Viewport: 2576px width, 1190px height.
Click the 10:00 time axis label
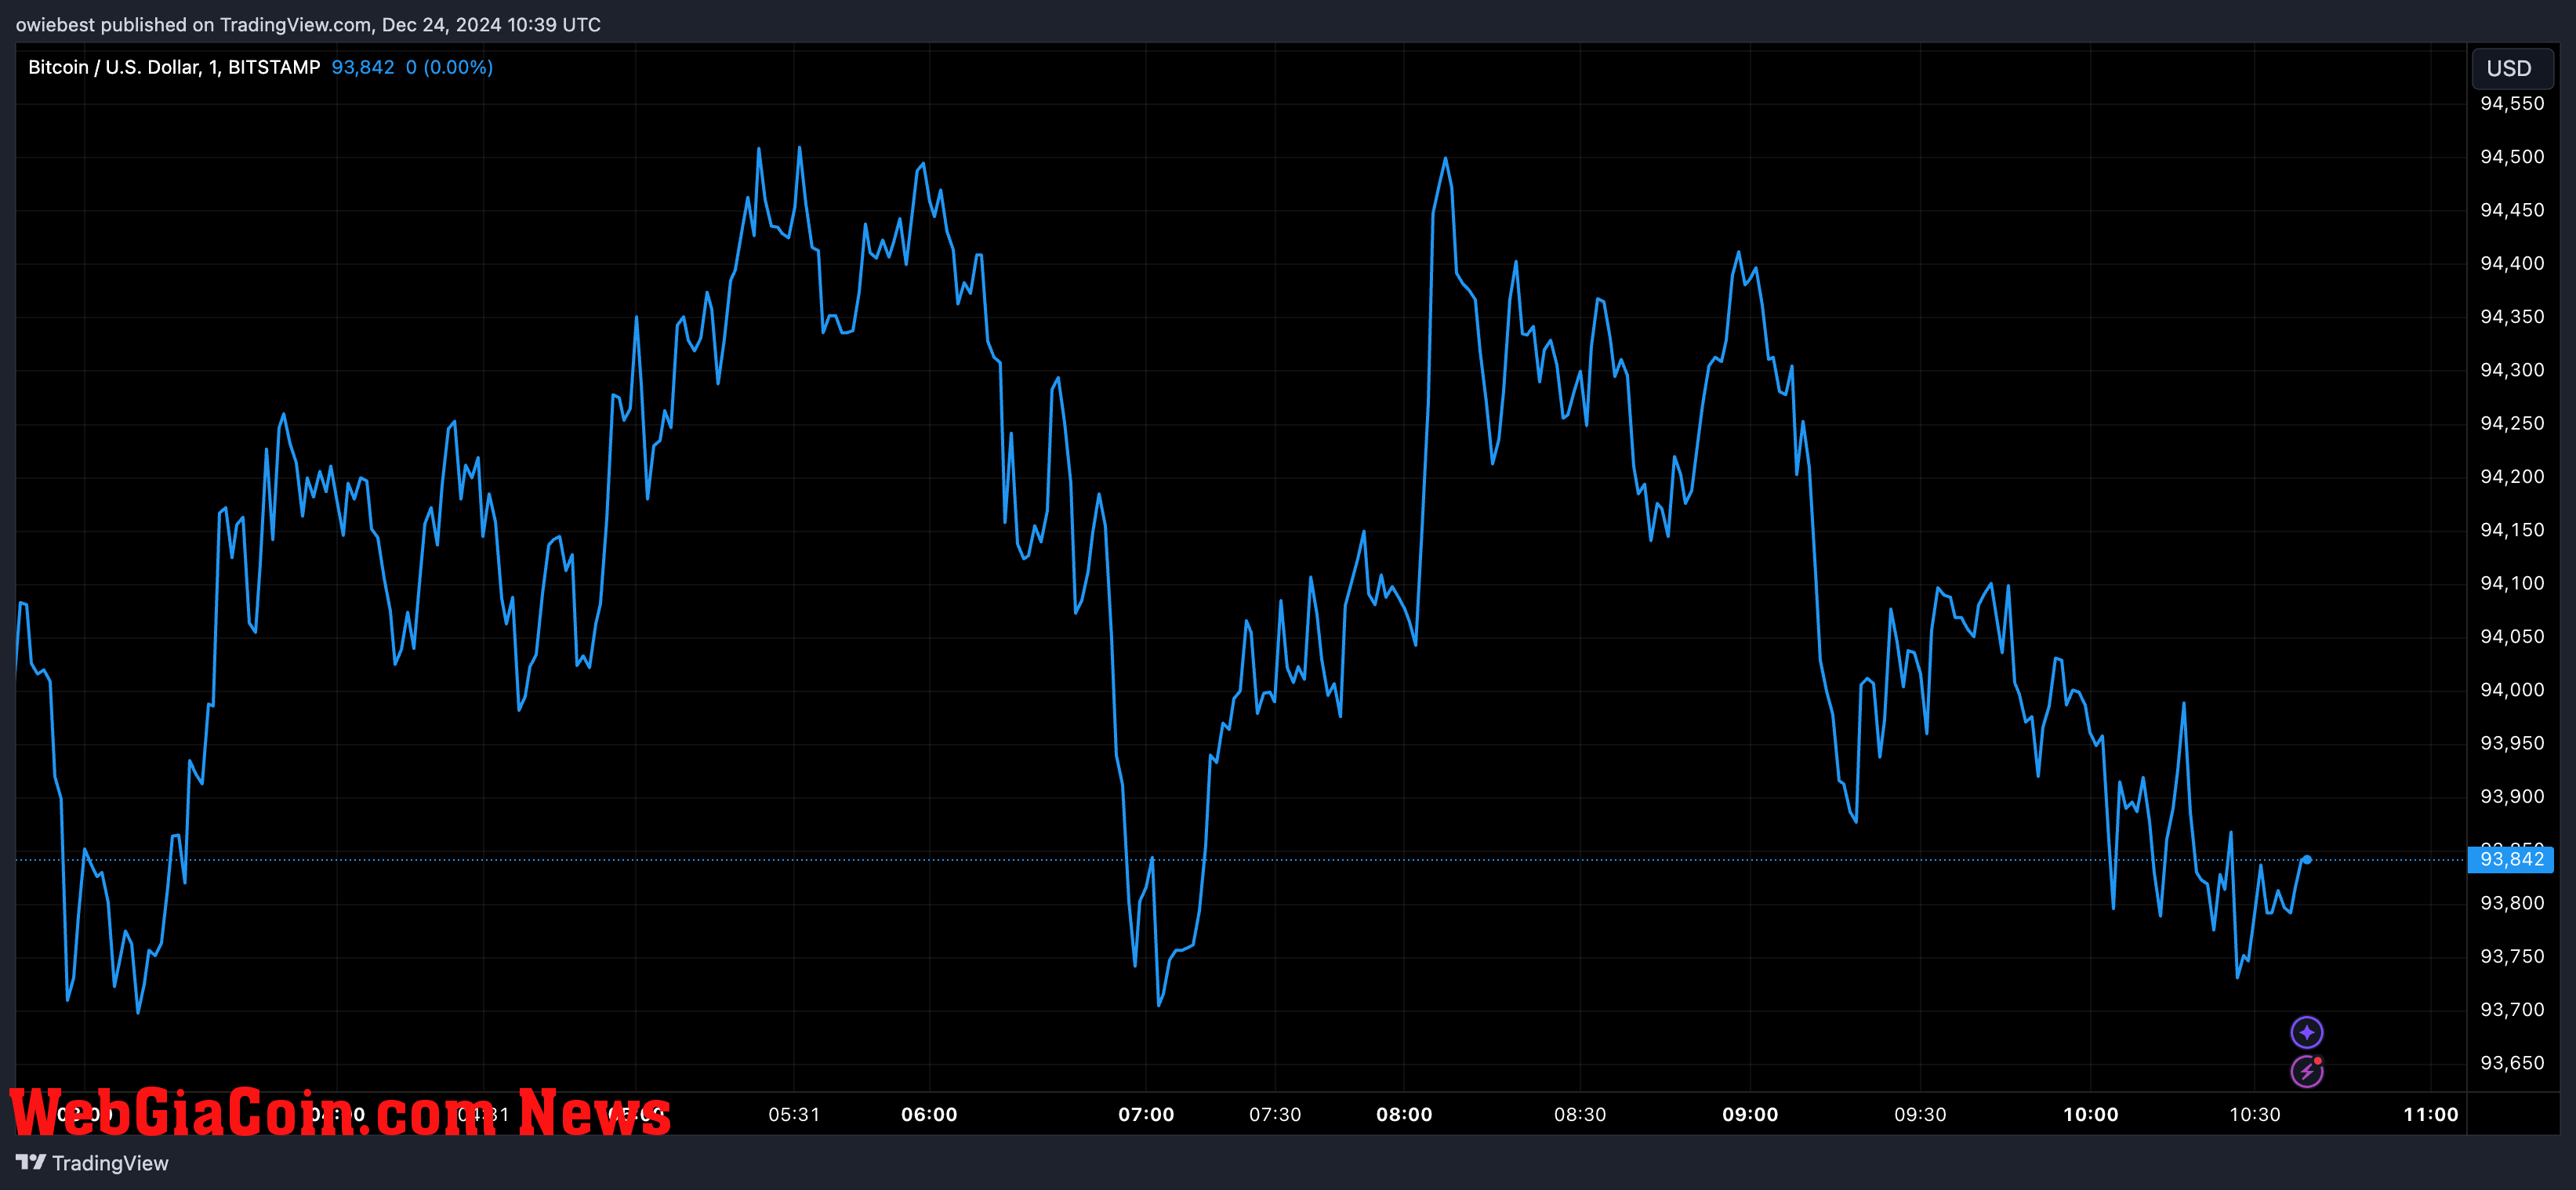click(x=2091, y=1114)
